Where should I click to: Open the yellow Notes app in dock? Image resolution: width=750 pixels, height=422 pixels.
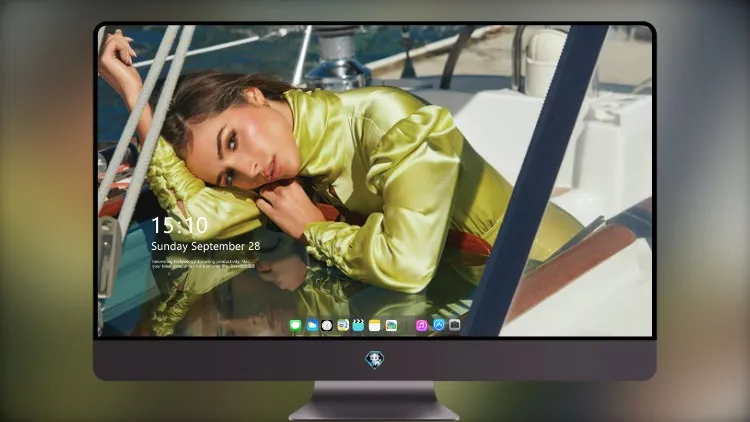pyautogui.click(x=375, y=326)
